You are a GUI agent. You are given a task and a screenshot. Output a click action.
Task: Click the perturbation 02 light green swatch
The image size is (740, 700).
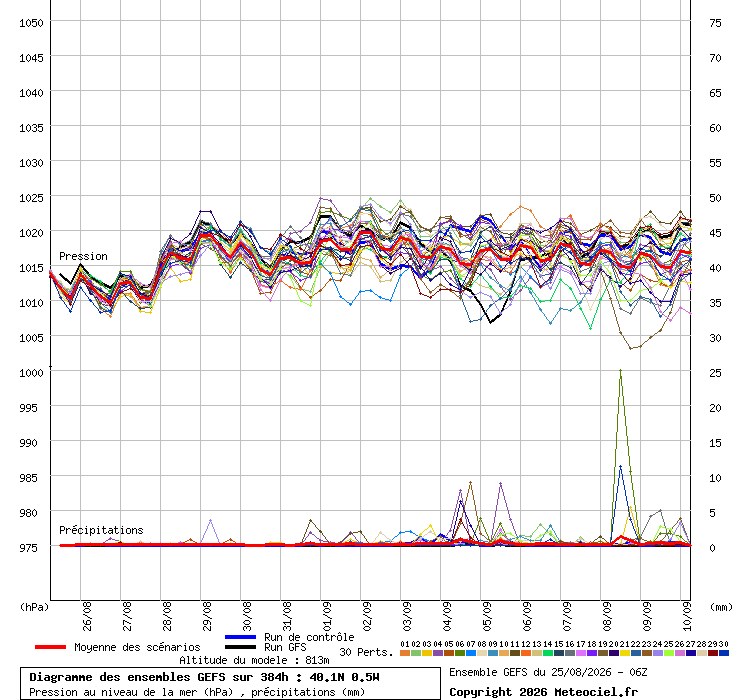[416, 653]
